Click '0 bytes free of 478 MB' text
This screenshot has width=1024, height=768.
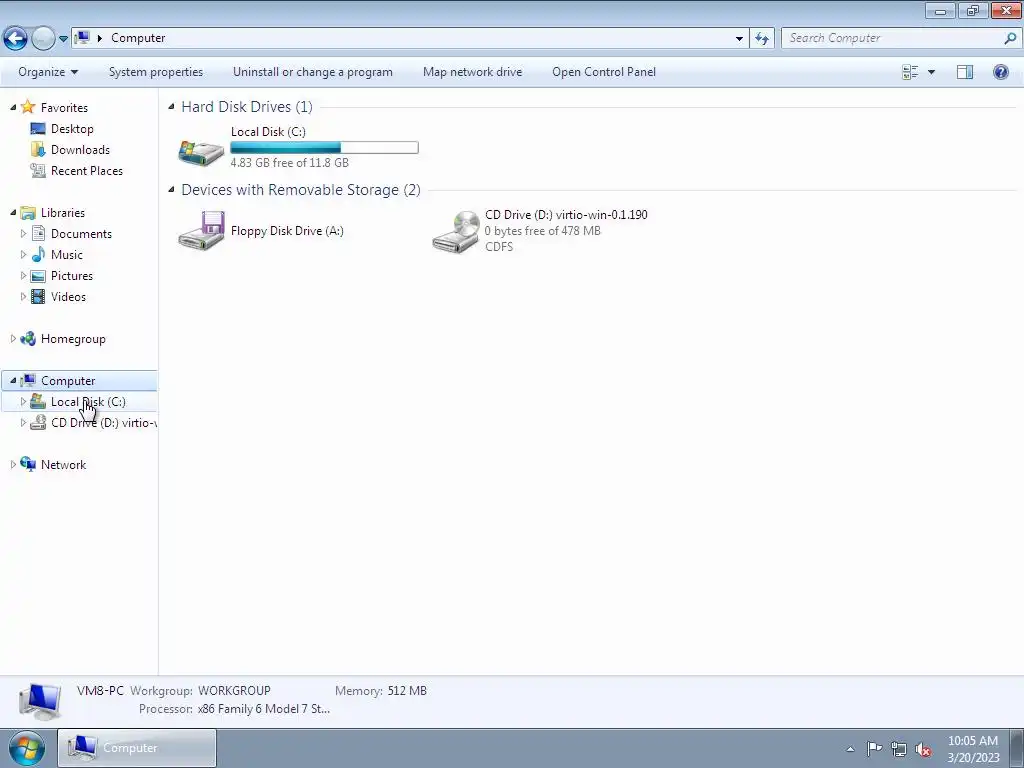[x=542, y=231]
